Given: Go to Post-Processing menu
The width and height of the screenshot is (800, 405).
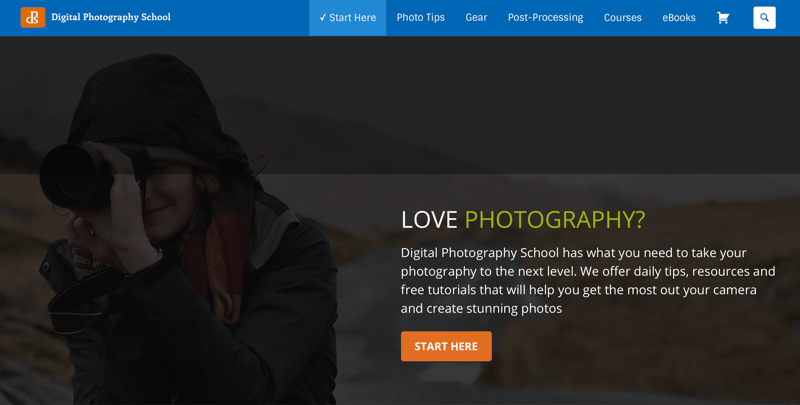Looking at the screenshot, I should (545, 18).
